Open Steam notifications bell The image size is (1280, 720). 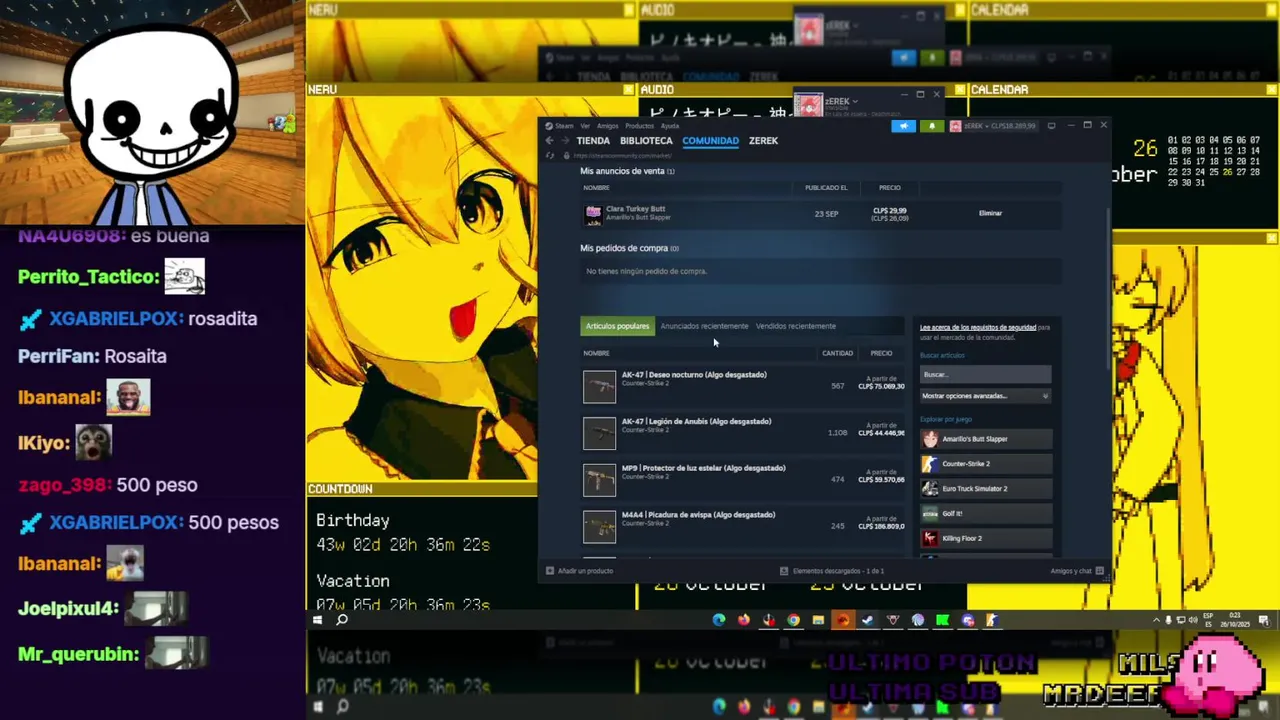(932, 126)
